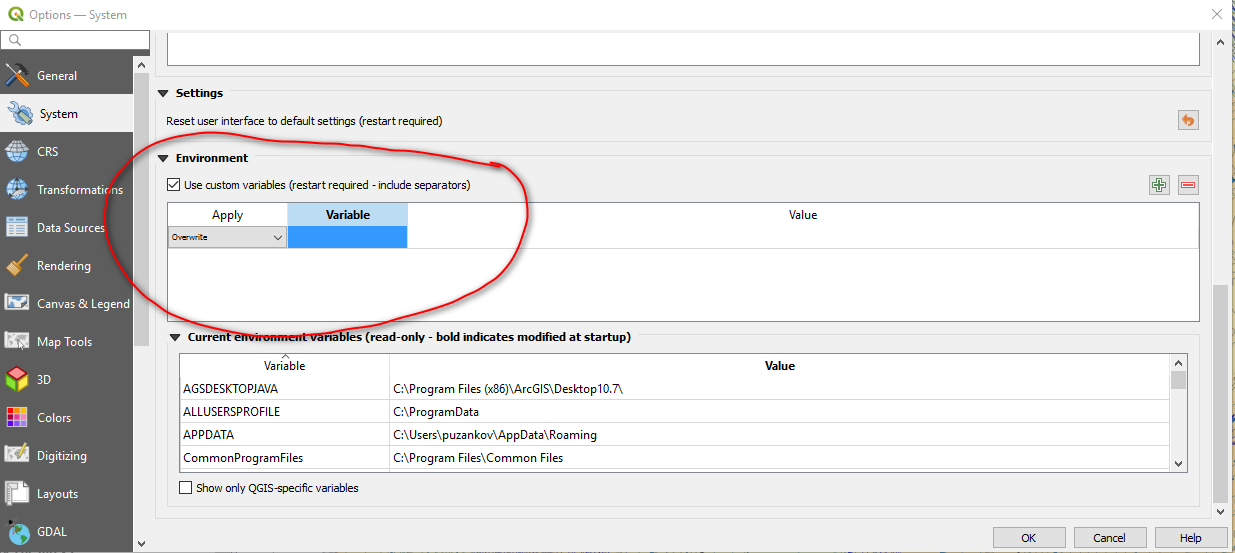Click the Rendering paintbrush icon
Screen dimensions: 1235x553
[17, 266]
